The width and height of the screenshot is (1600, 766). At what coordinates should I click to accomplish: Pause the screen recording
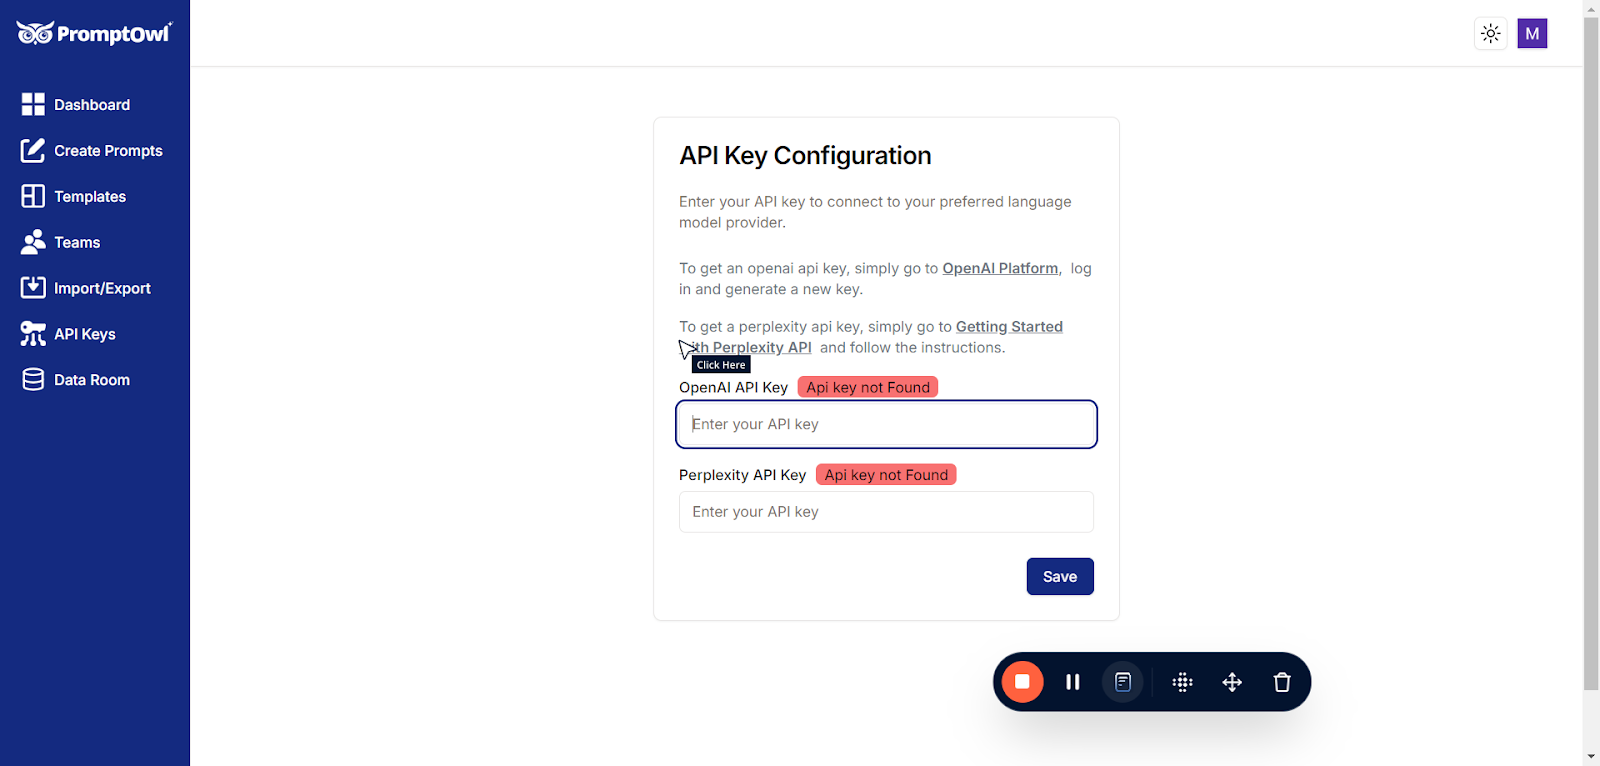click(1073, 682)
